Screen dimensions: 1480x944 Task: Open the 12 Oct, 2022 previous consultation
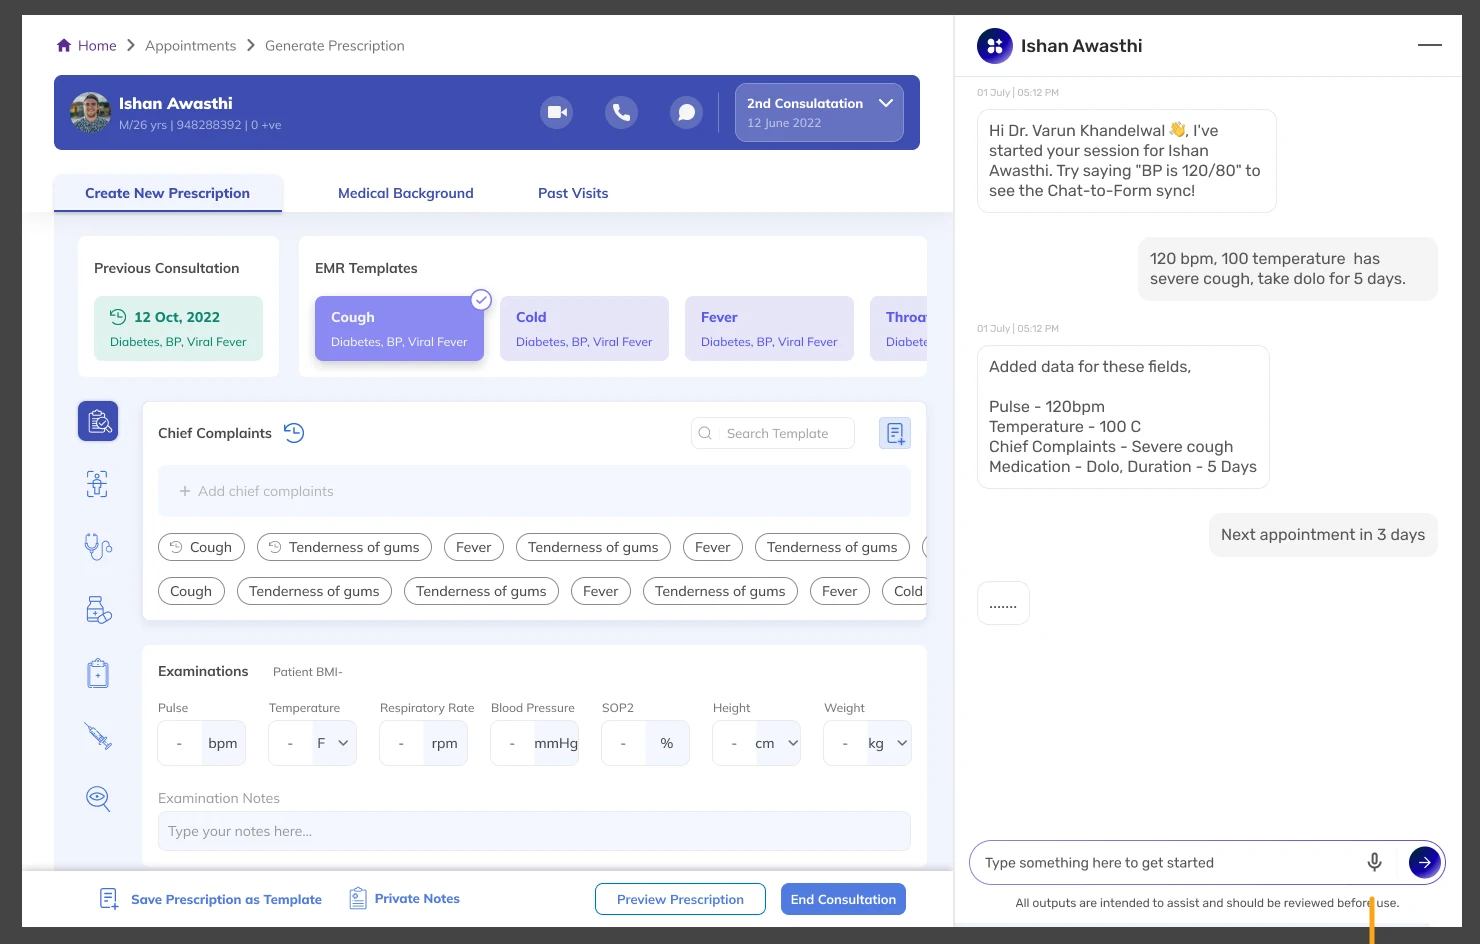[178, 328]
